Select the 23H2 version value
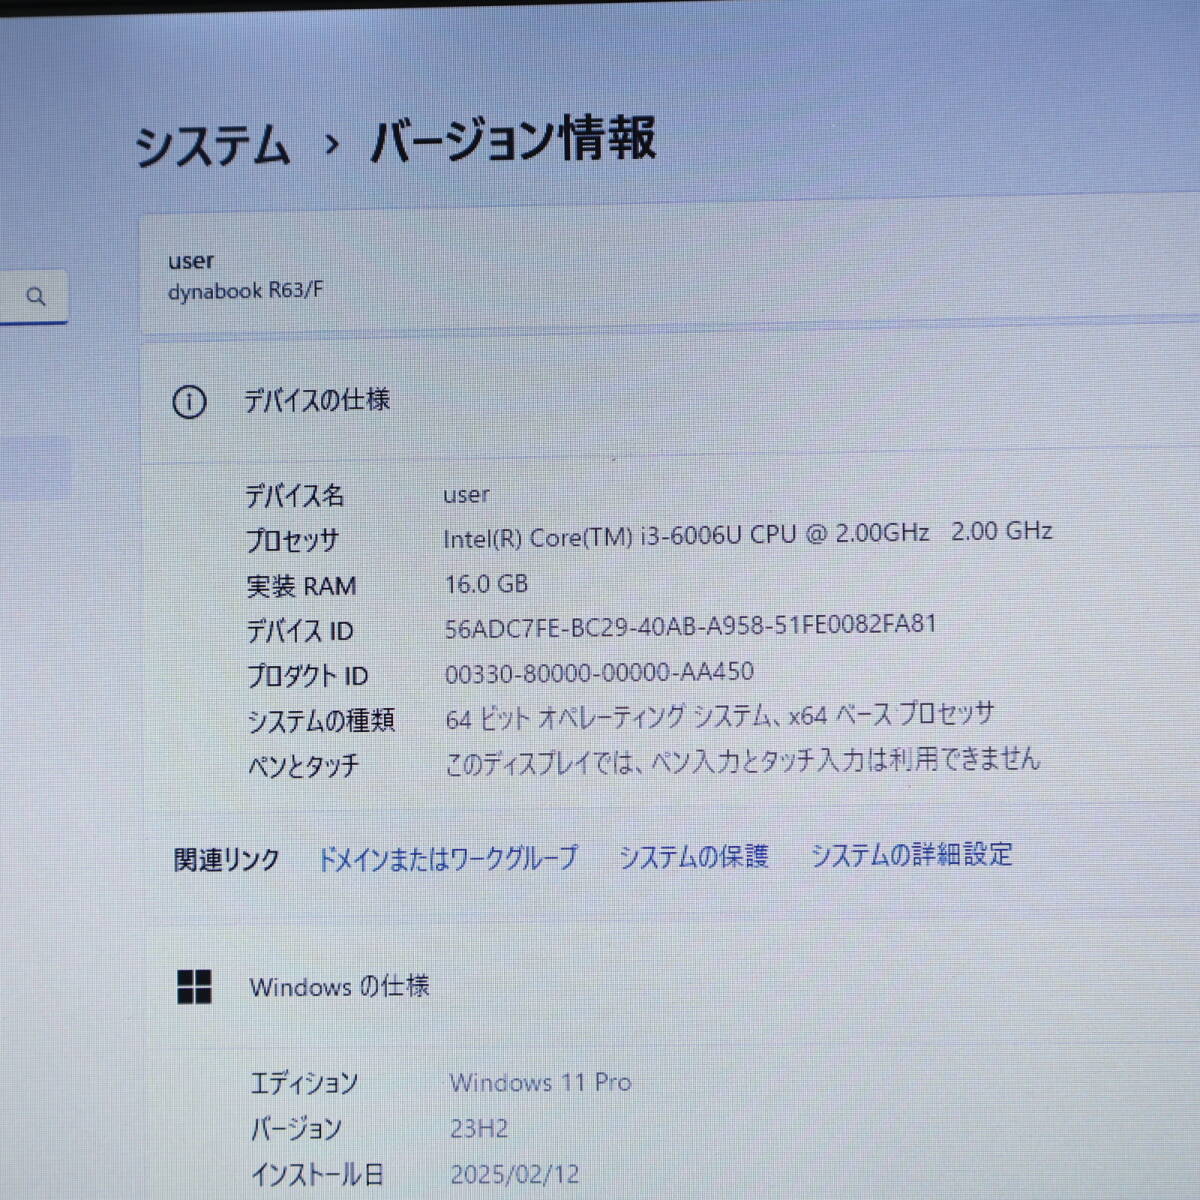This screenshot has height=1200, width=1200. tap(479, 1128)
